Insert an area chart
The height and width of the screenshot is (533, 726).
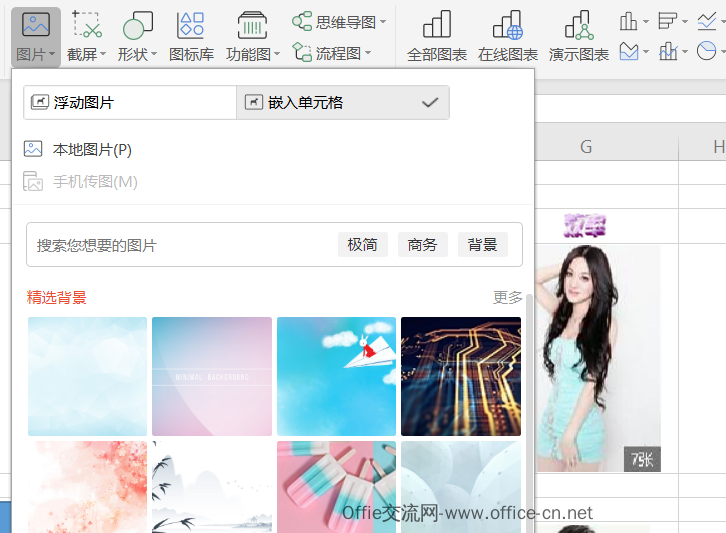(629, 51)
